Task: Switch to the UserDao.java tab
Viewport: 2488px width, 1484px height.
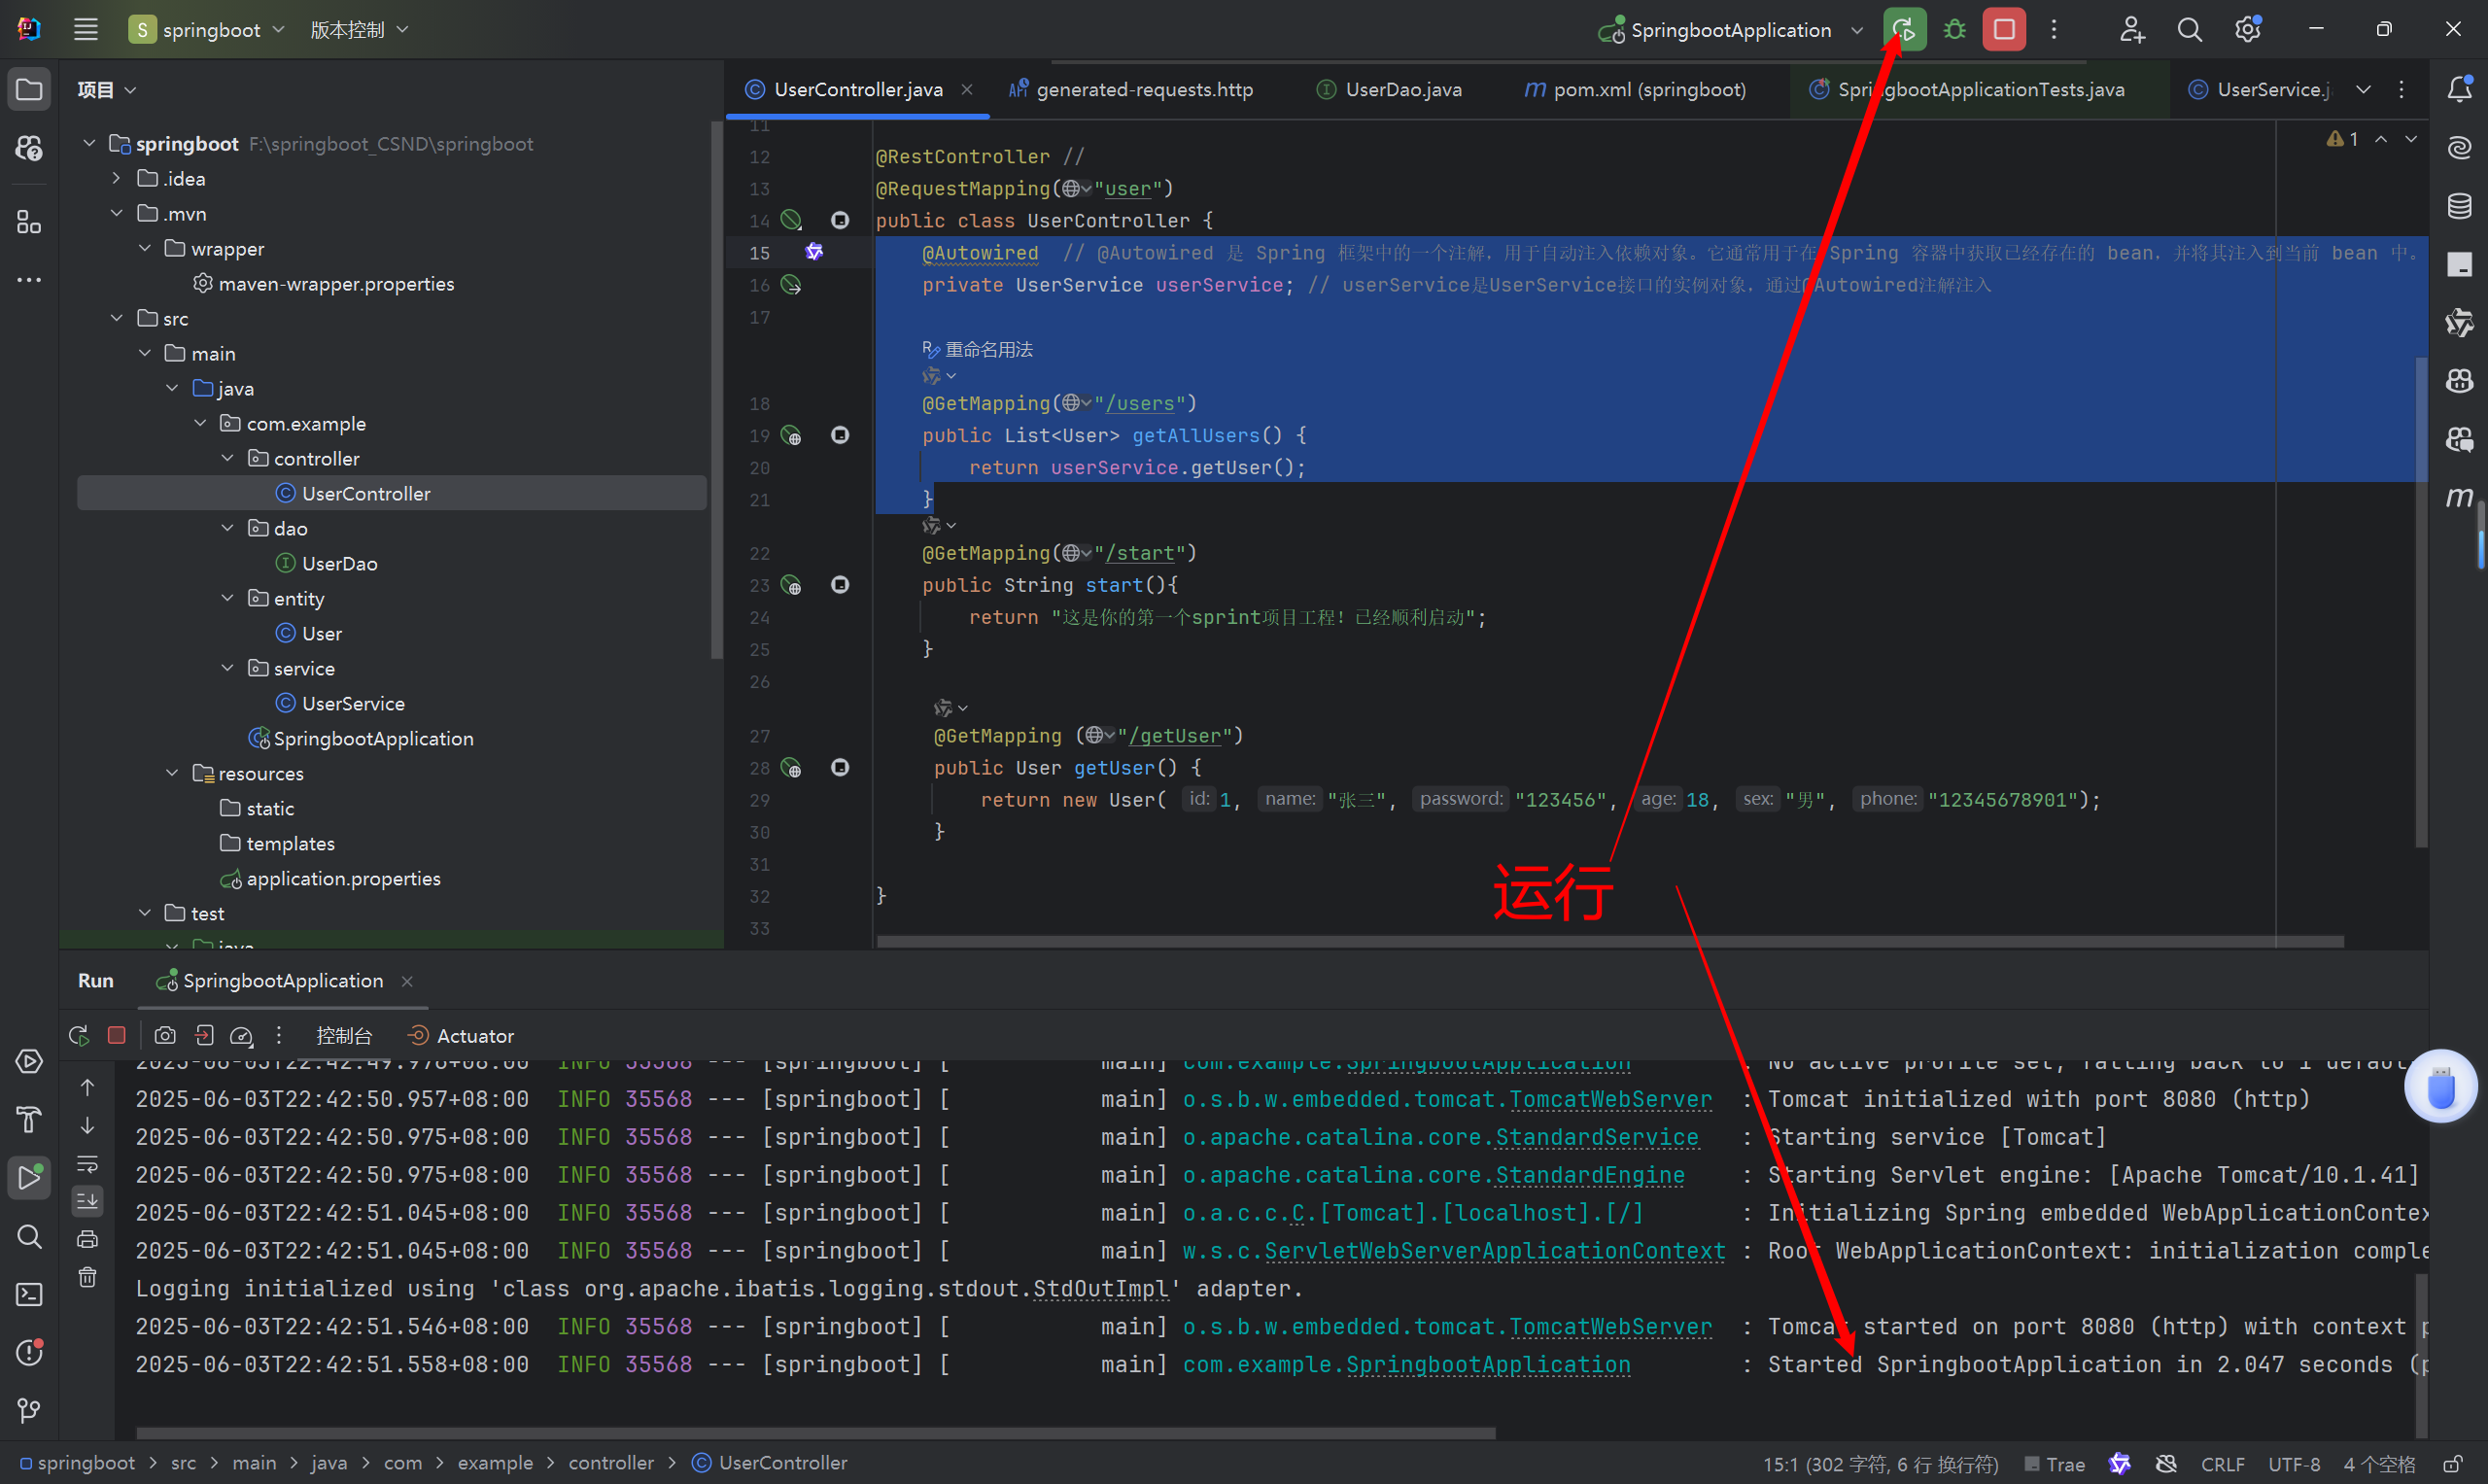Action: [x=1402, y=90]
